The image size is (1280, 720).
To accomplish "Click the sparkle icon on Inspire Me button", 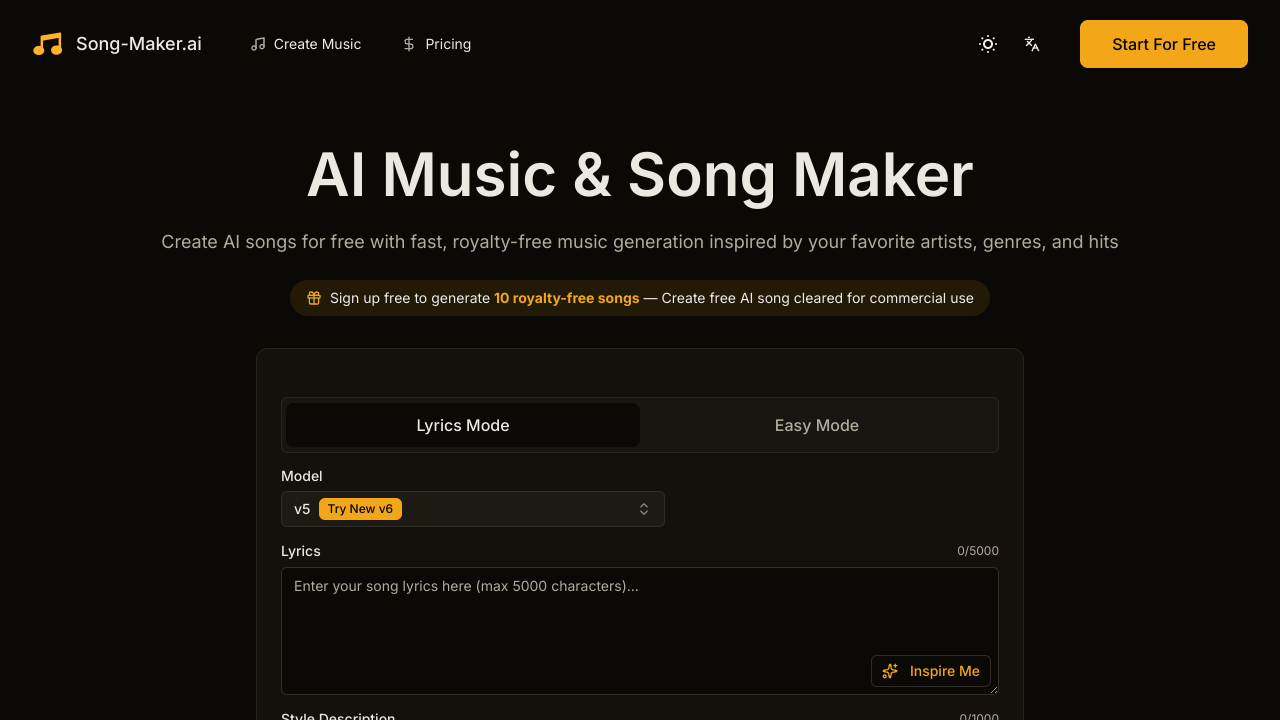I will point(890,671).
